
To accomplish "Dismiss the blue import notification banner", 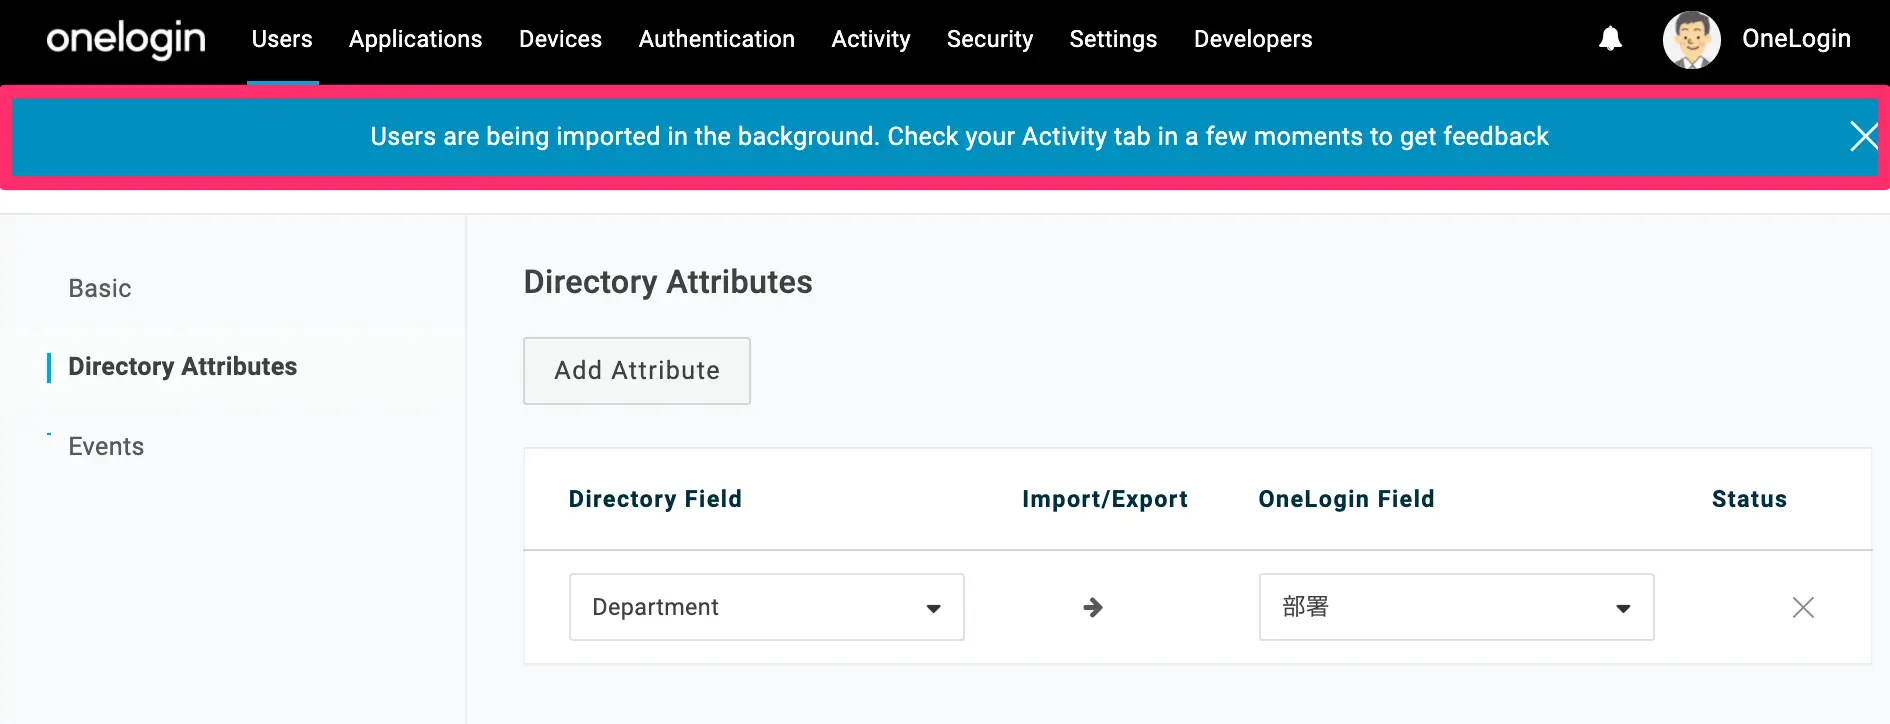I will click(1863, 136).
